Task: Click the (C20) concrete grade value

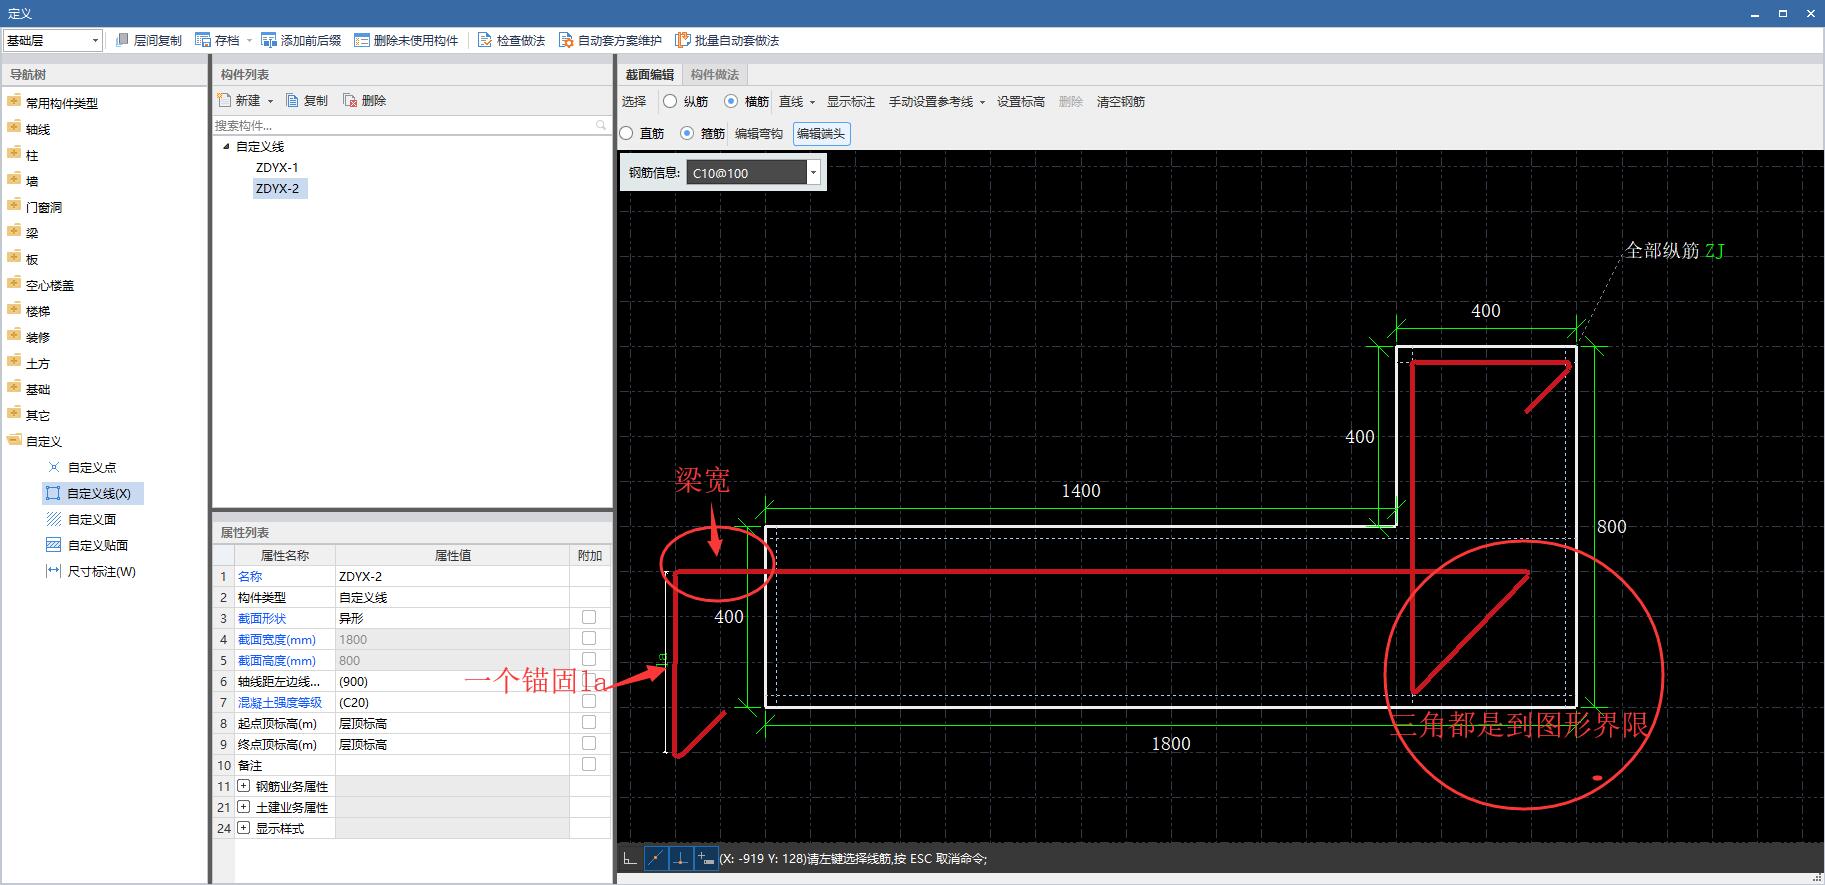Action: [x=354, y=702]
